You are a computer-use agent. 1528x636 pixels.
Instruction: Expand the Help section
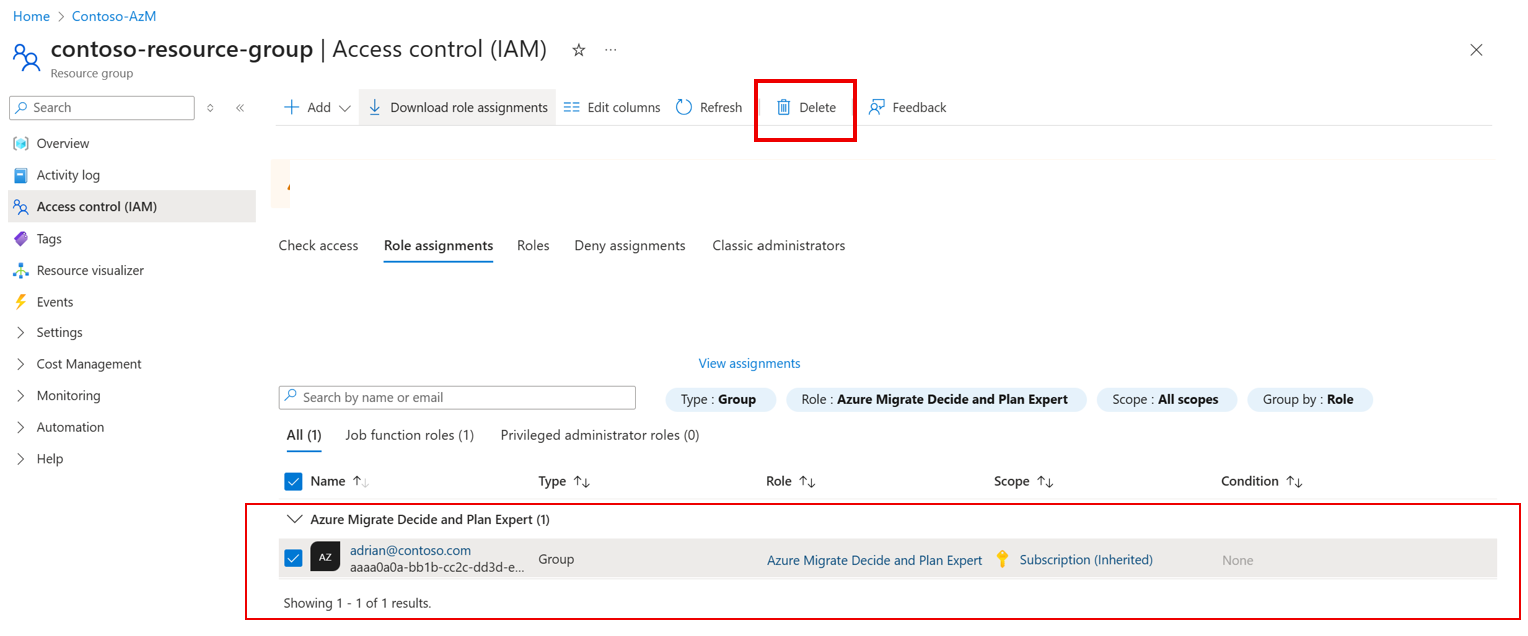(x=21, y=459)
